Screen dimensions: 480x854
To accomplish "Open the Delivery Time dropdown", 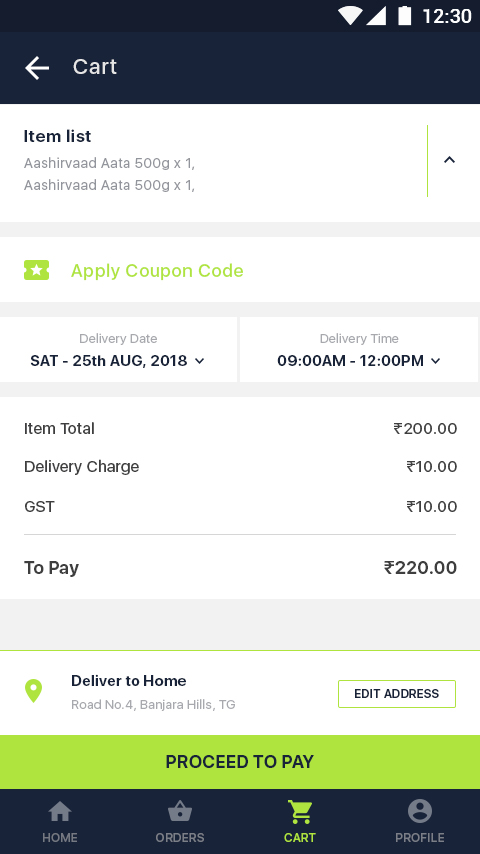I will (359, 350).
